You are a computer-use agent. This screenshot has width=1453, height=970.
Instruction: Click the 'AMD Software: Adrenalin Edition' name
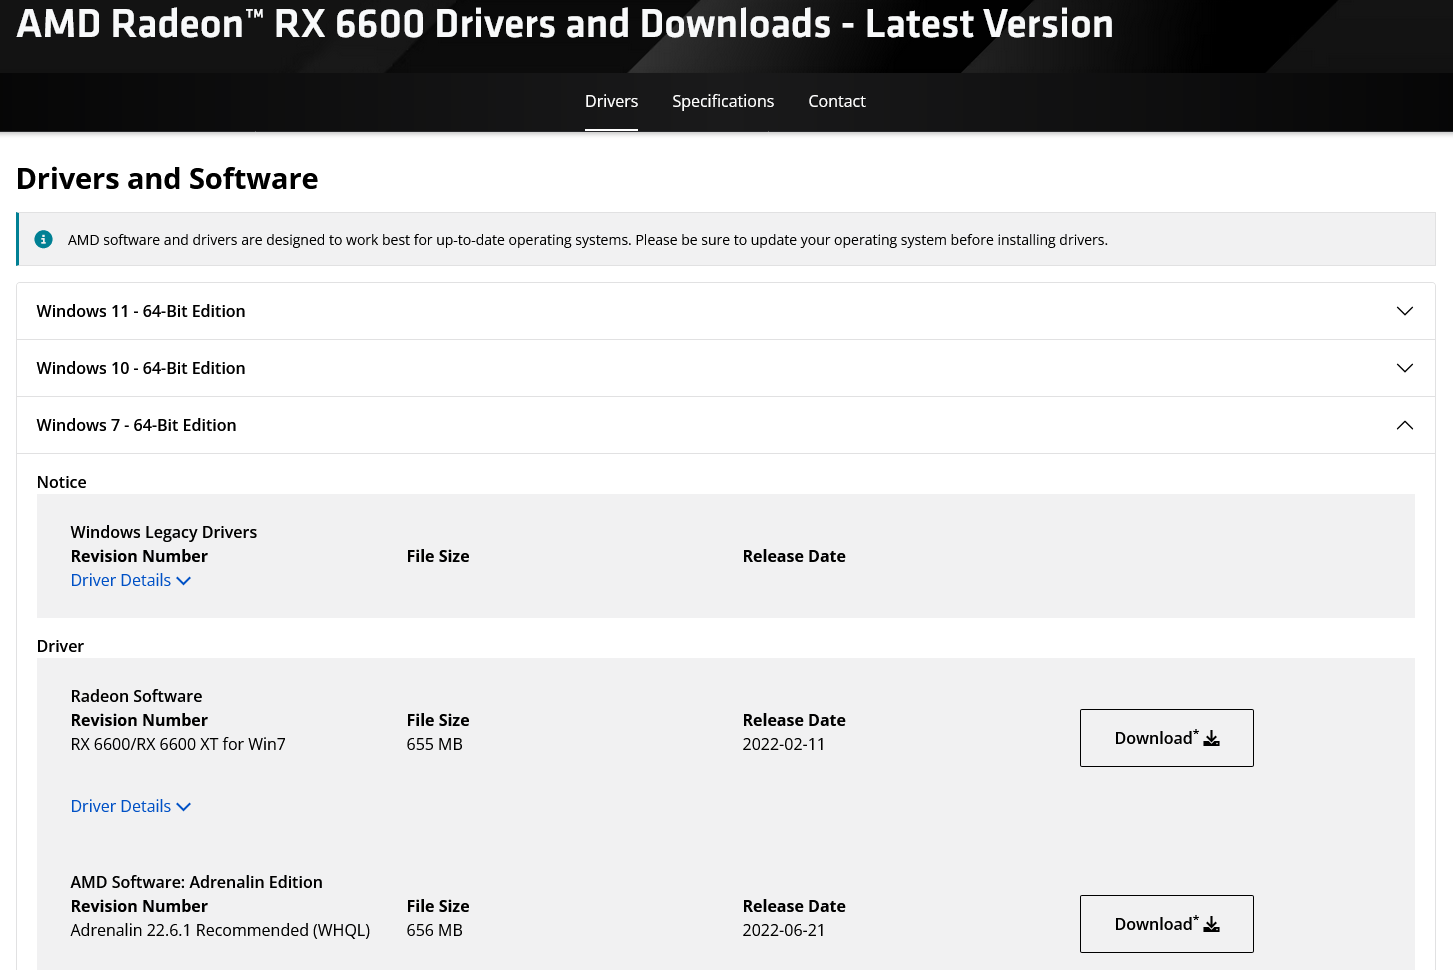pos(196,882)
